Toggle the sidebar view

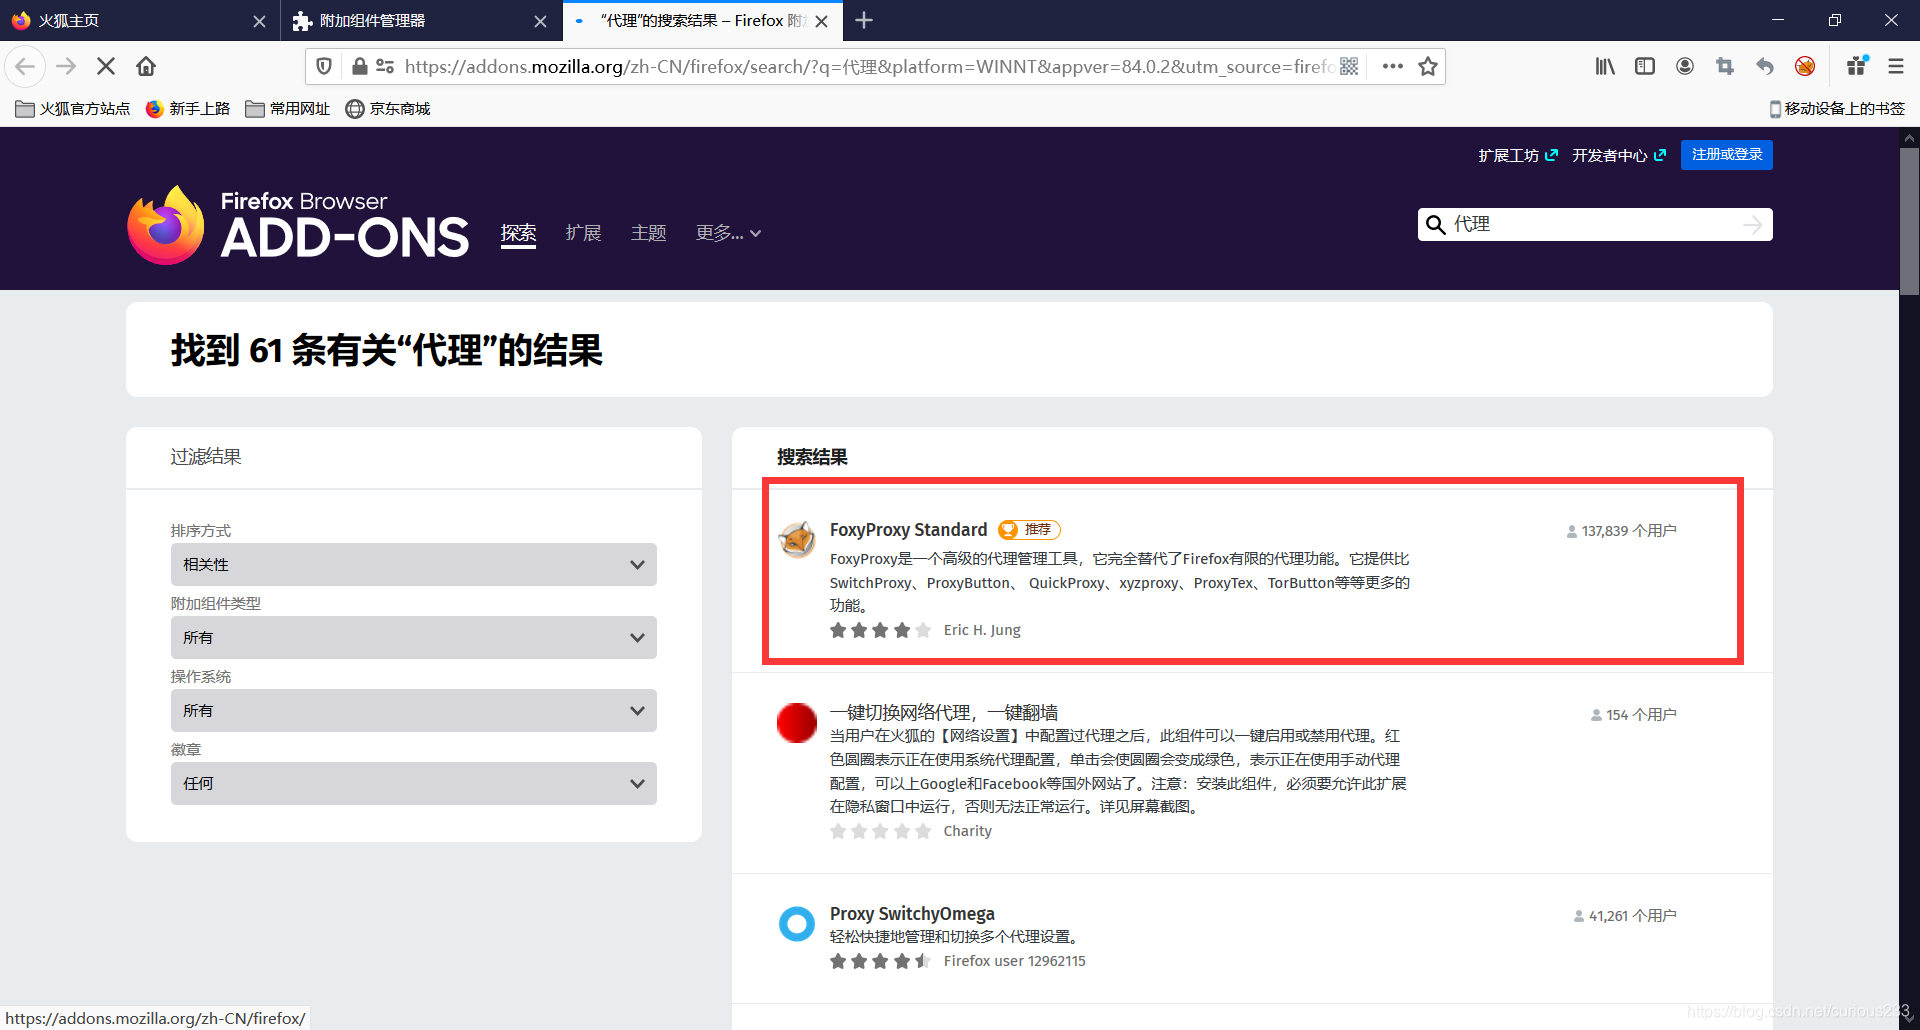click(1645, 66)
